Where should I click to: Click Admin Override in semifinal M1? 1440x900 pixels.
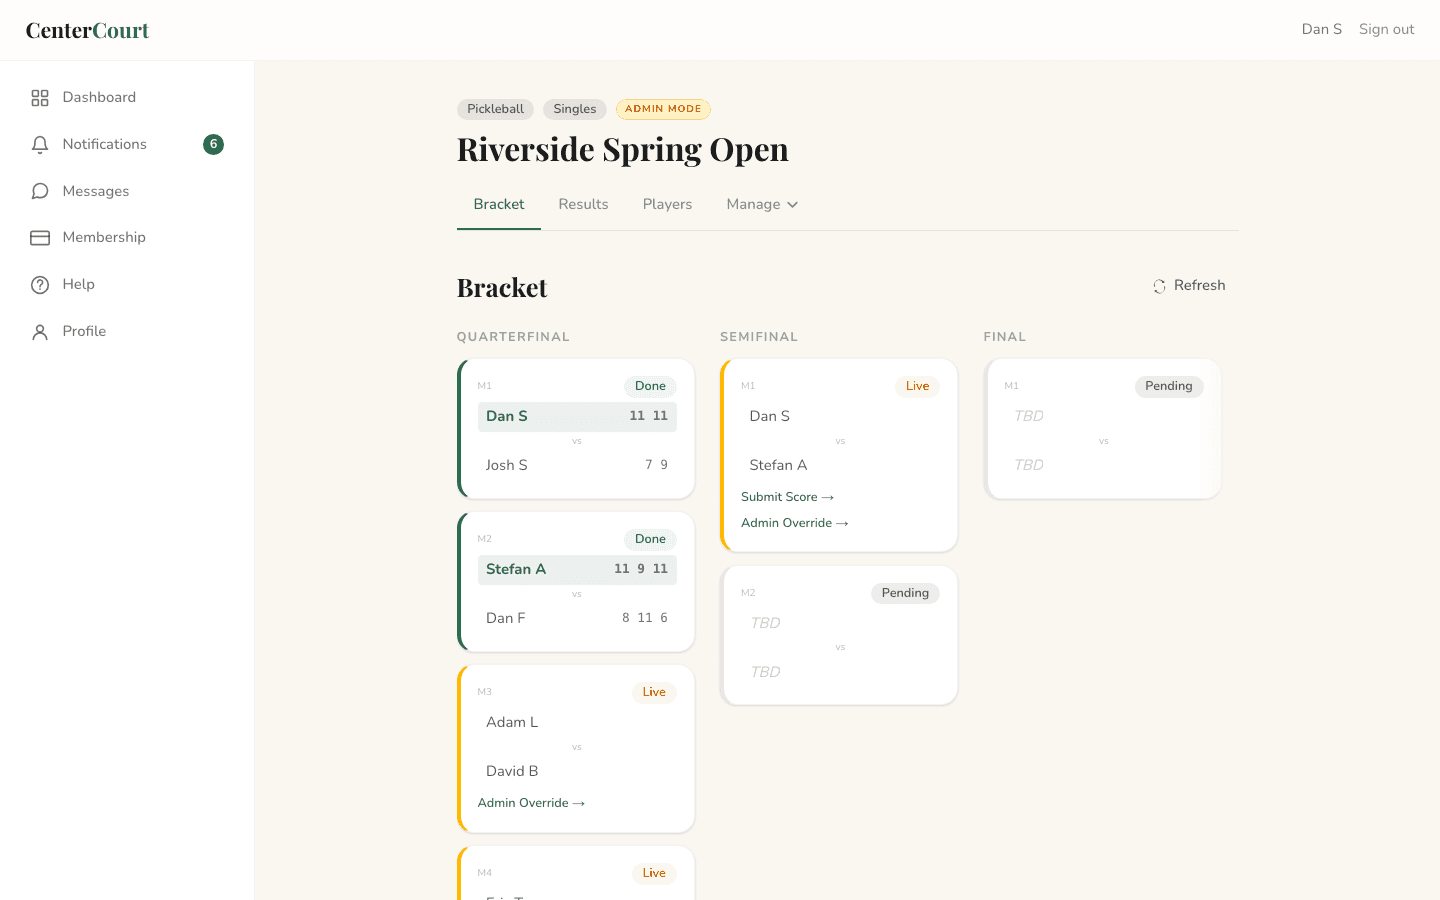pyautogui.click(x=794, y=523)
